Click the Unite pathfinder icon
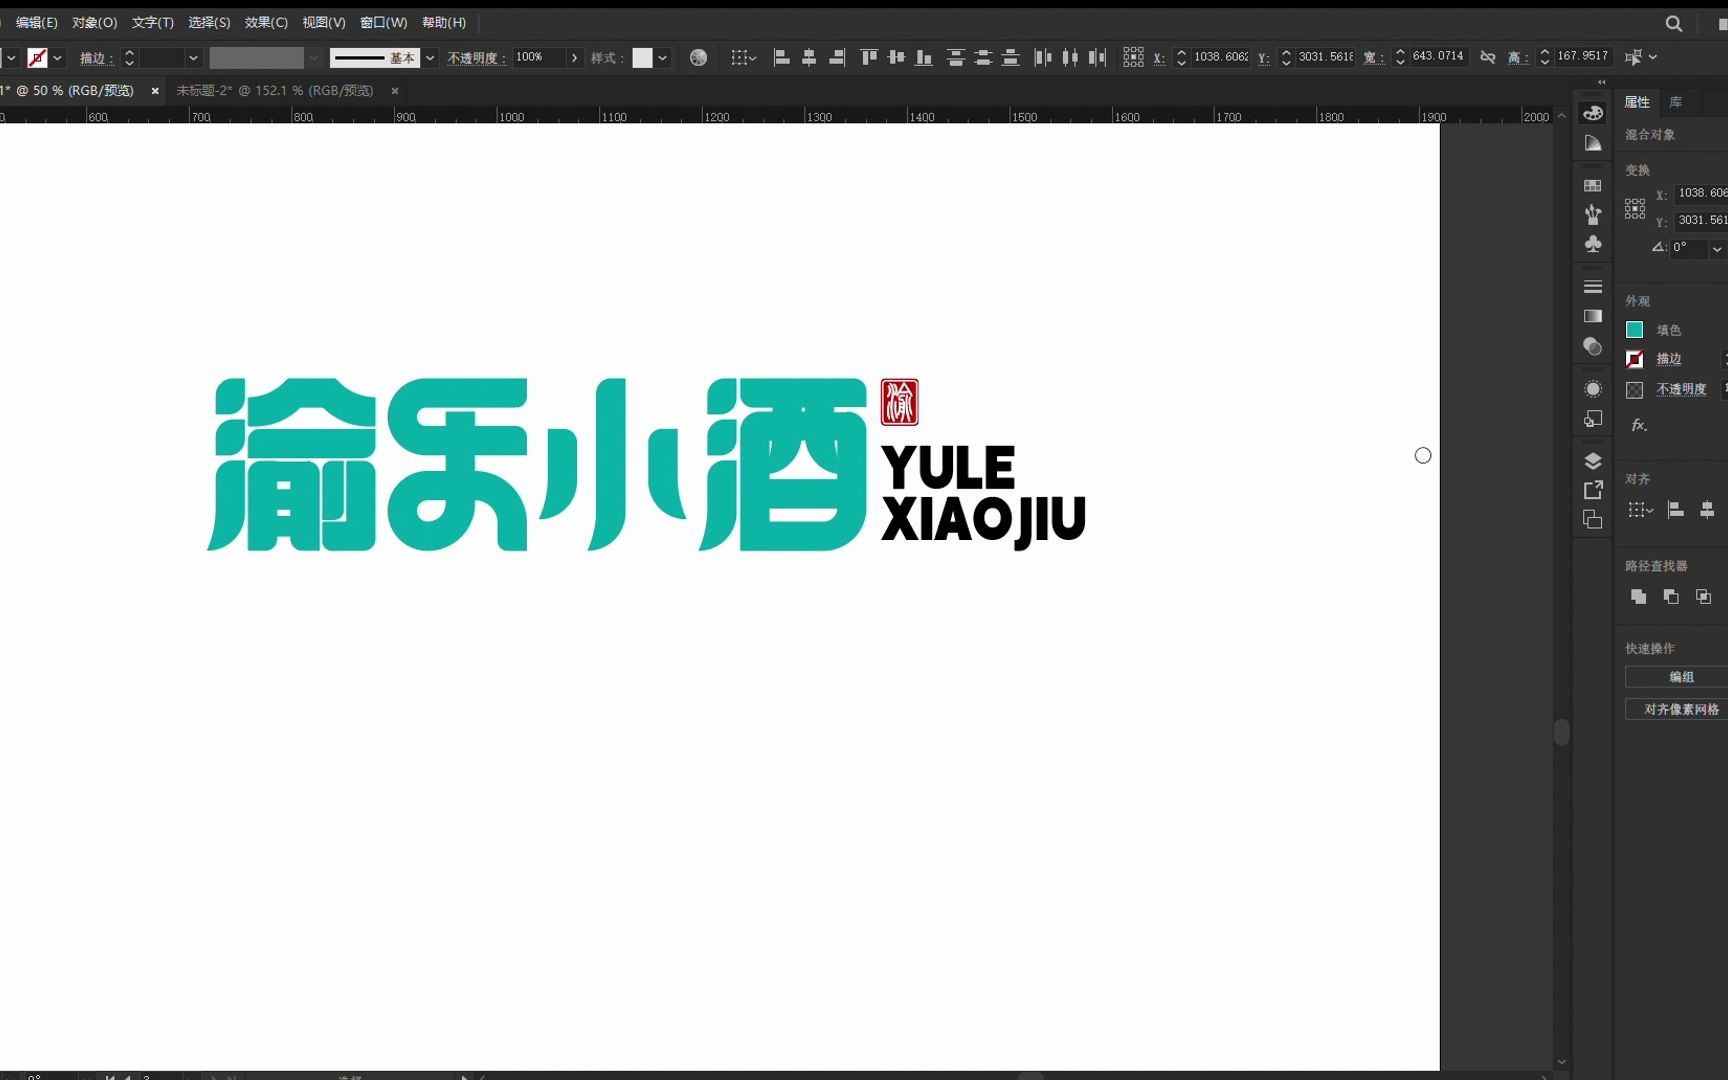Screen dimensions: 1728x1080 (x=1638, y=597)
